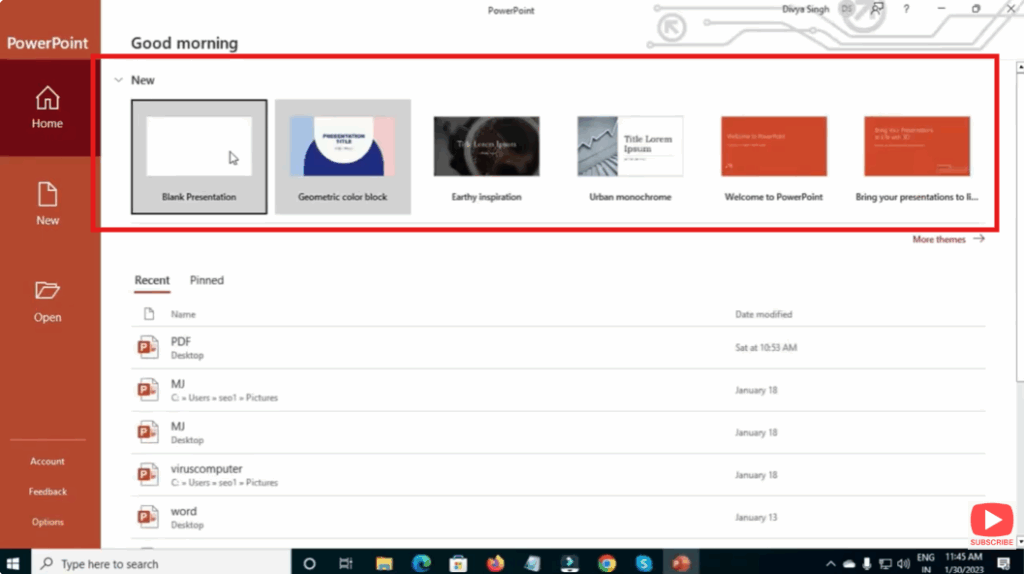The width and height of the screenshot is (1024, 574).
Task: Open Welcome to PowerPoint template
Action: [x=774, y=157]
